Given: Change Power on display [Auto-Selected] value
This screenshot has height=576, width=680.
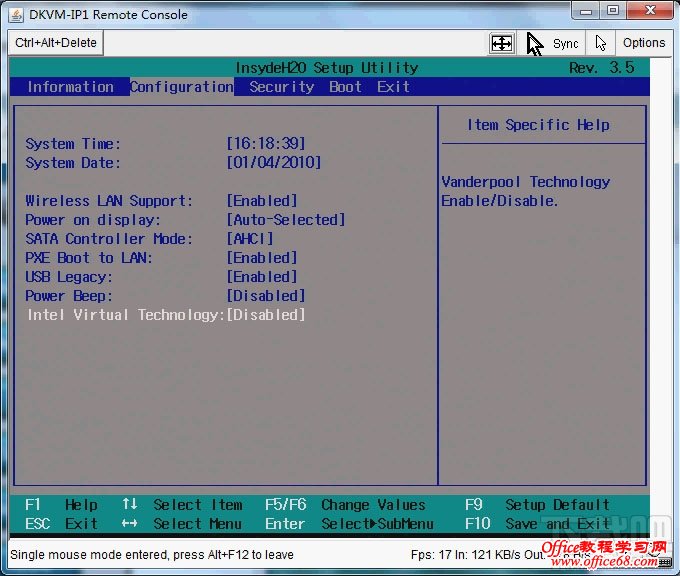Looking at the screenshot, I should (286, 220).
